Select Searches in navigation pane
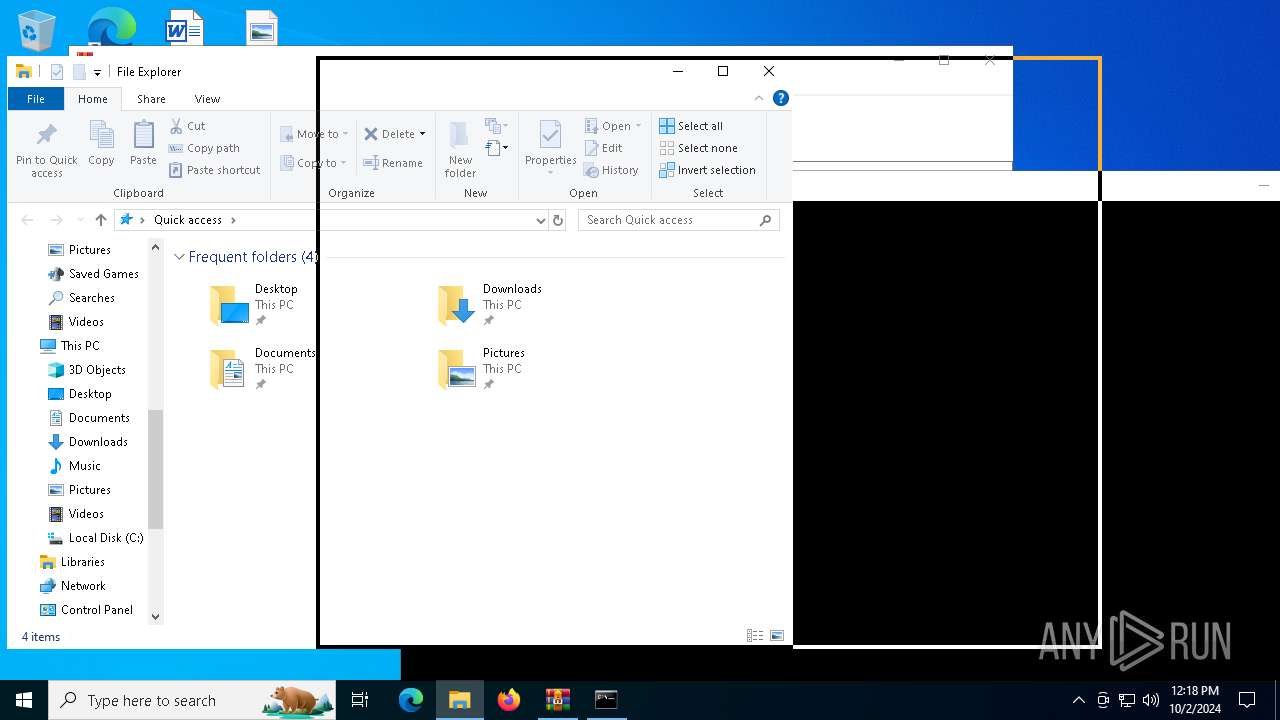 click(91, 298)
